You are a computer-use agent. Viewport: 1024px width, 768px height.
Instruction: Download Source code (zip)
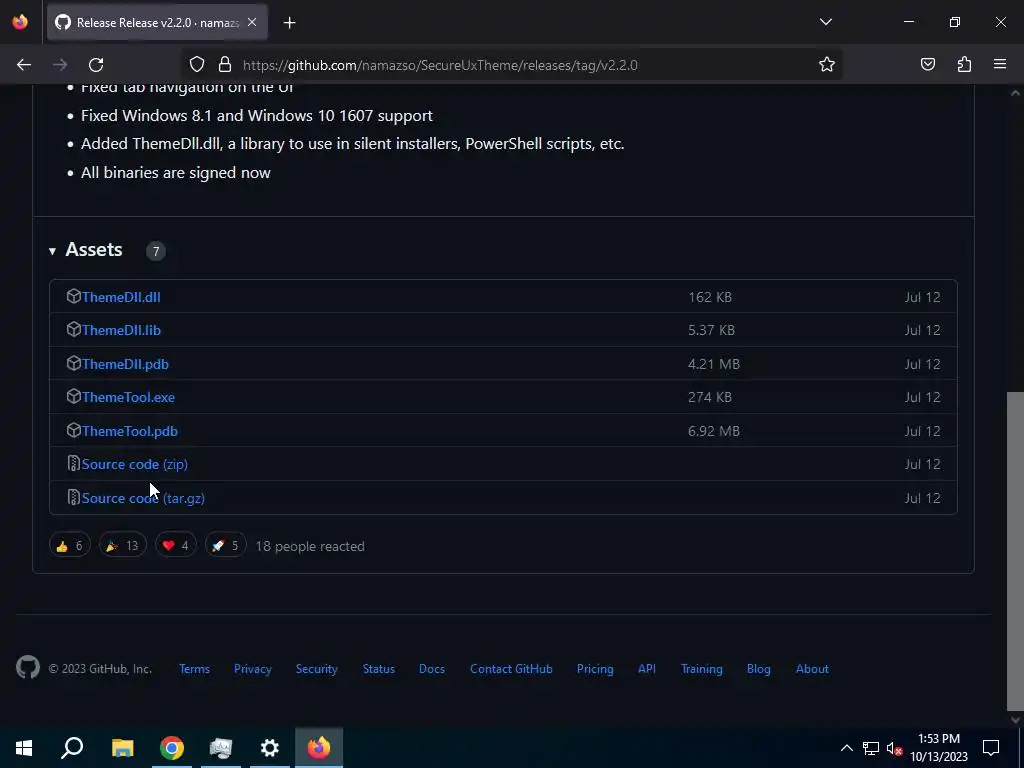pyautogui.click(x=135, y=464)
